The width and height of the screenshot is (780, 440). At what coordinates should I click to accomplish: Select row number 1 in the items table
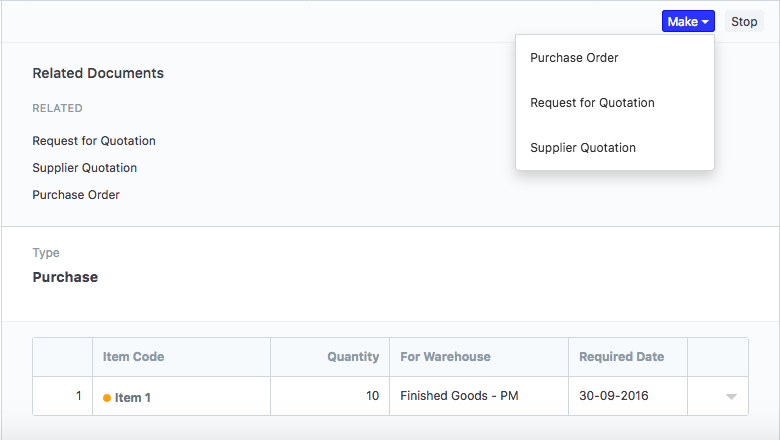tap(78, 396)
